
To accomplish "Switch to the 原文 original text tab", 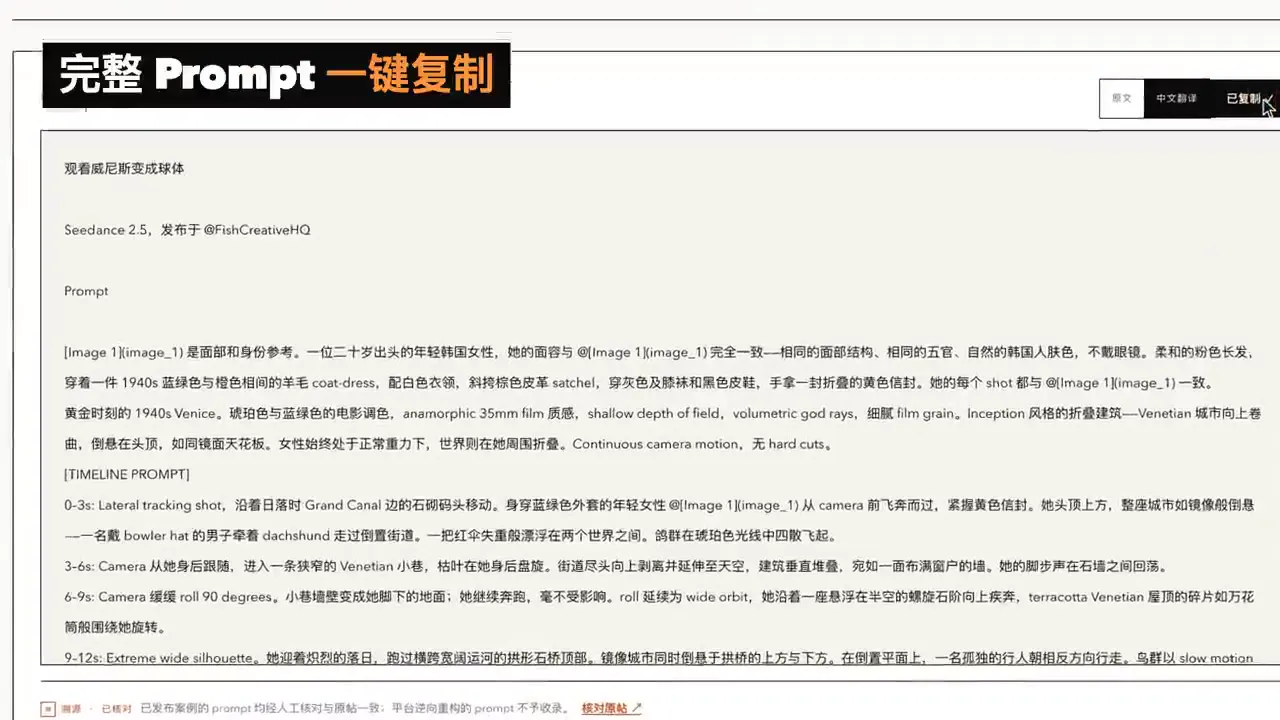I will pos(1122,98).
